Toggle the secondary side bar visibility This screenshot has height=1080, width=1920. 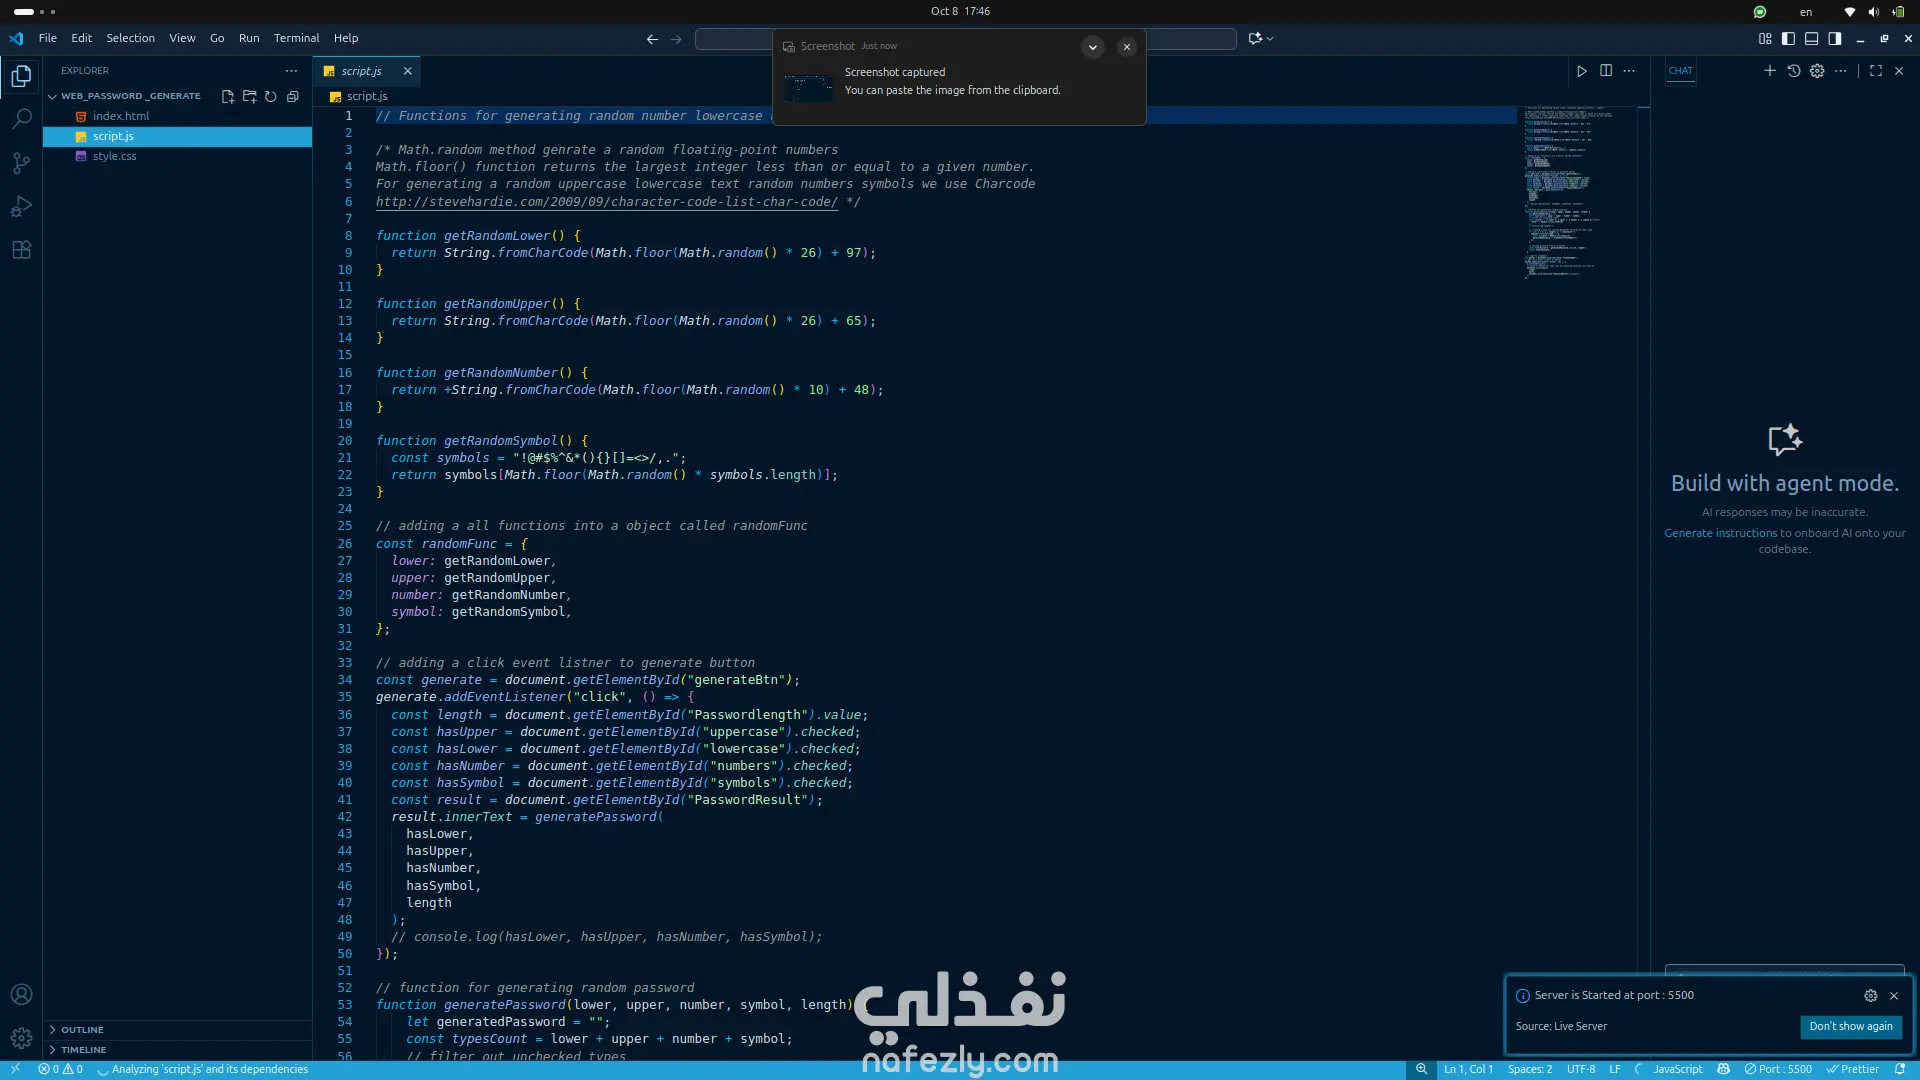1835,39
